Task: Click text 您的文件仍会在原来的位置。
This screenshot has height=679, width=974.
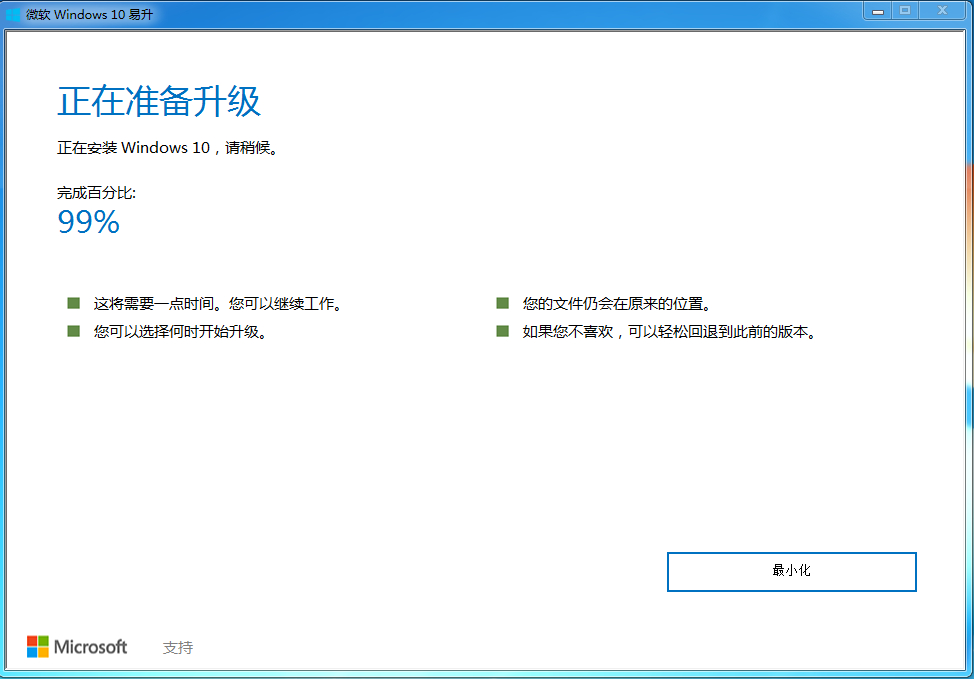Action: click(616, 304)
